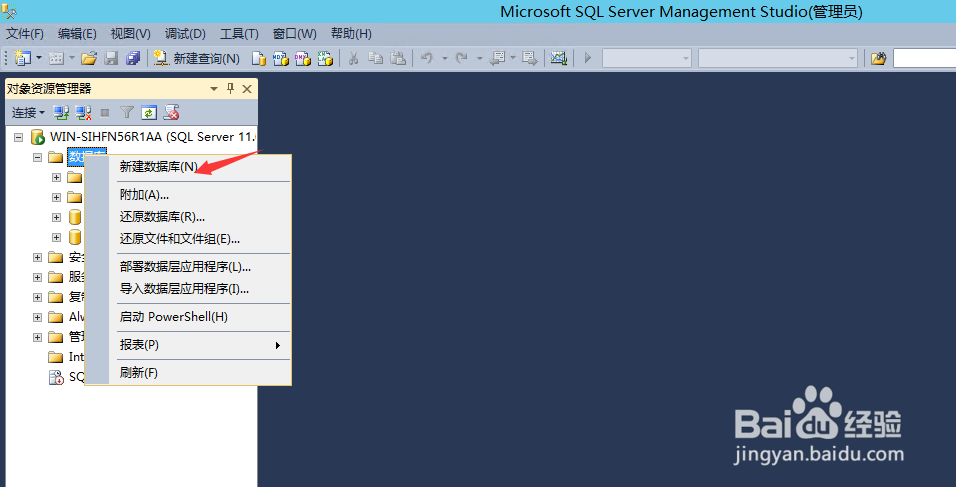Toggle auto-hide pin on 对象资源管理器 panel

pos(230,89)
